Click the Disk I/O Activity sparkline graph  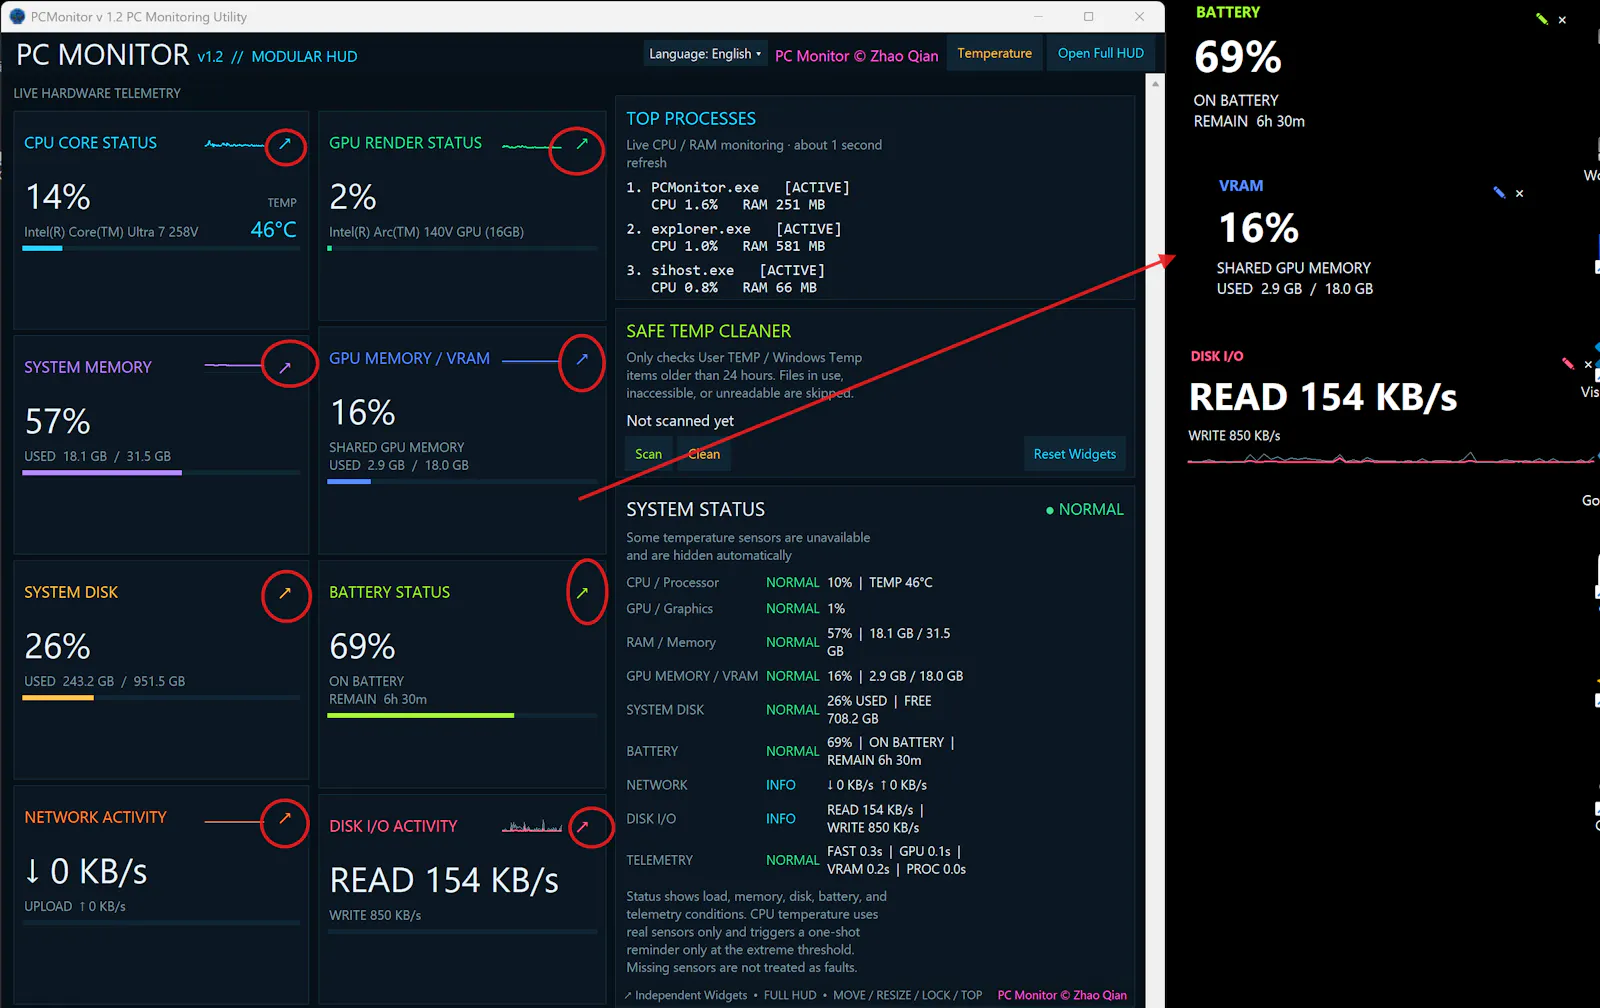(x=531, y=827)
